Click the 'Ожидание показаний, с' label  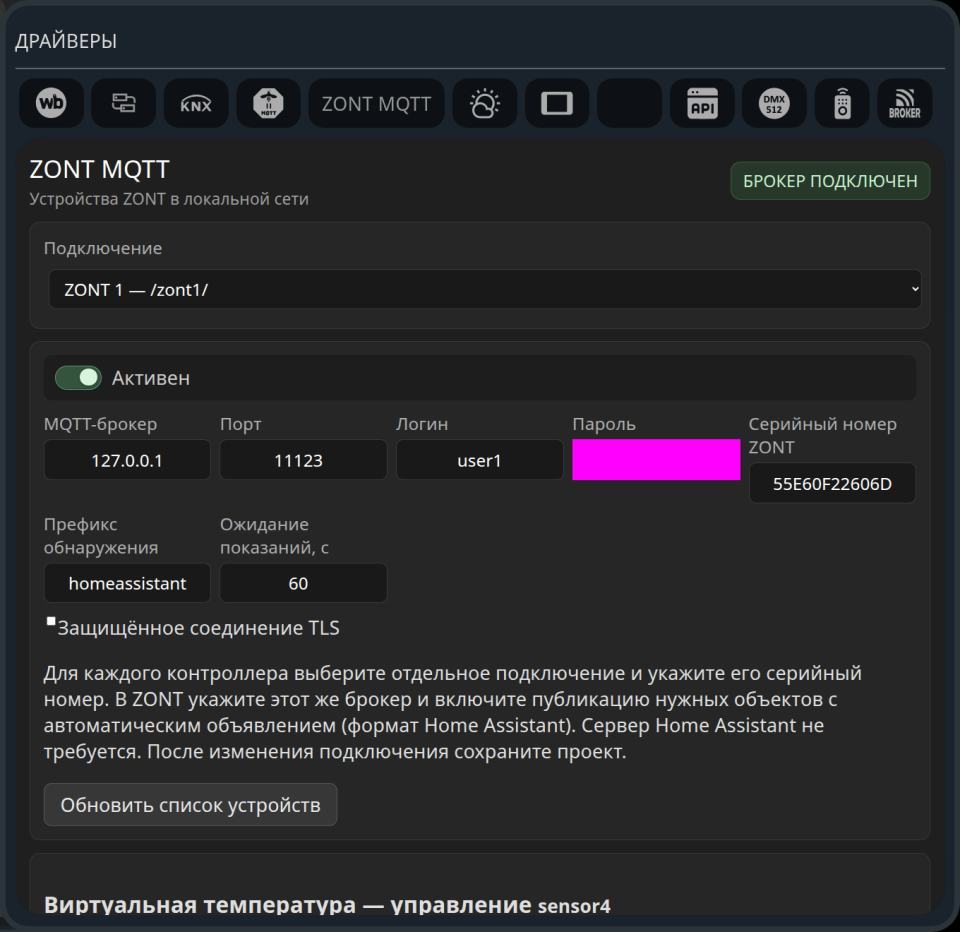tap(274, 536)
